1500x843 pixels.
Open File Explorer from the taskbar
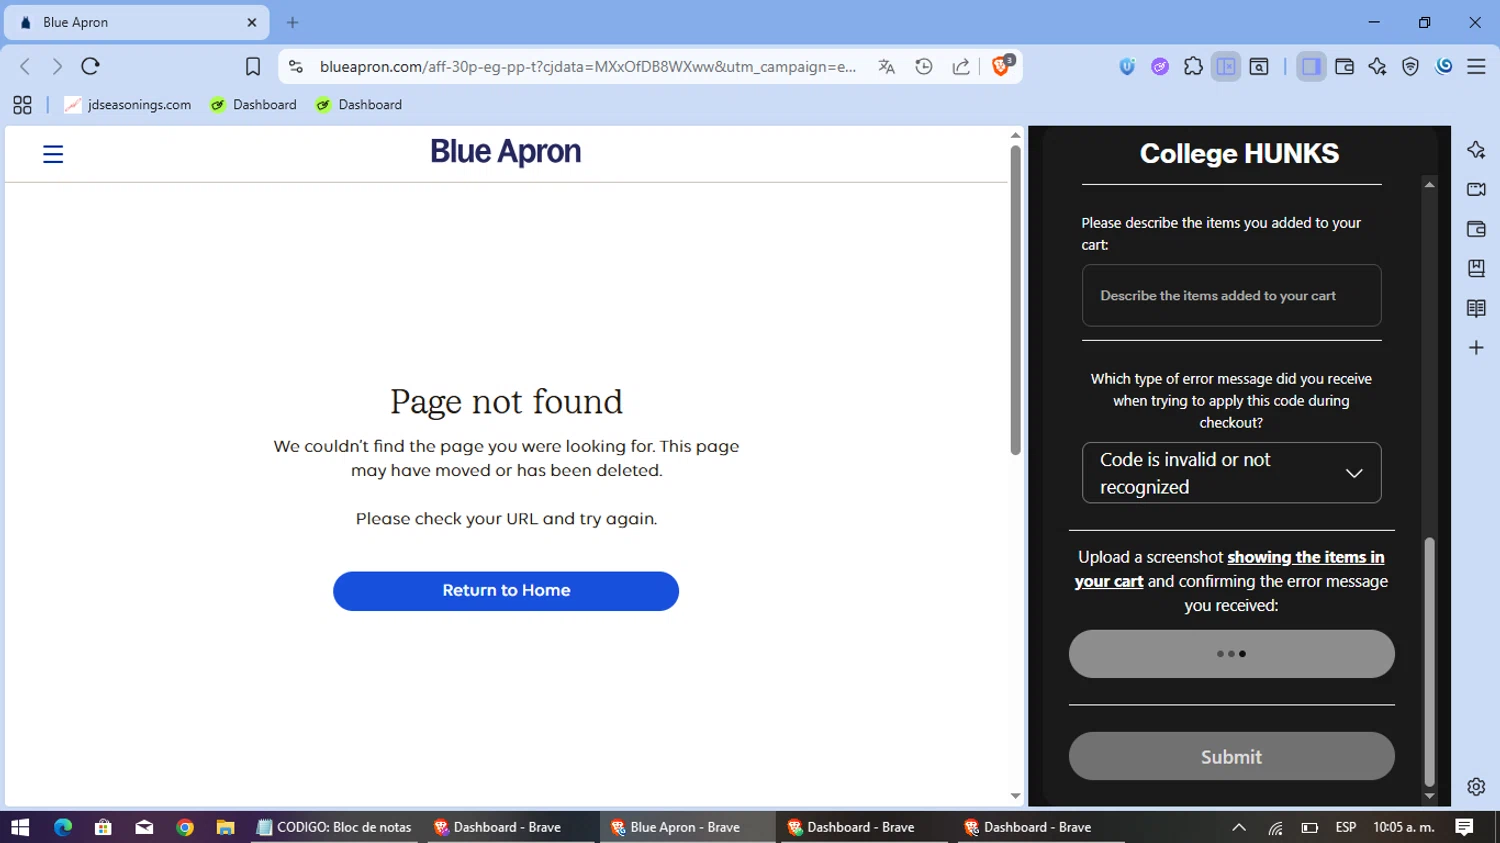tap(226, 827)
